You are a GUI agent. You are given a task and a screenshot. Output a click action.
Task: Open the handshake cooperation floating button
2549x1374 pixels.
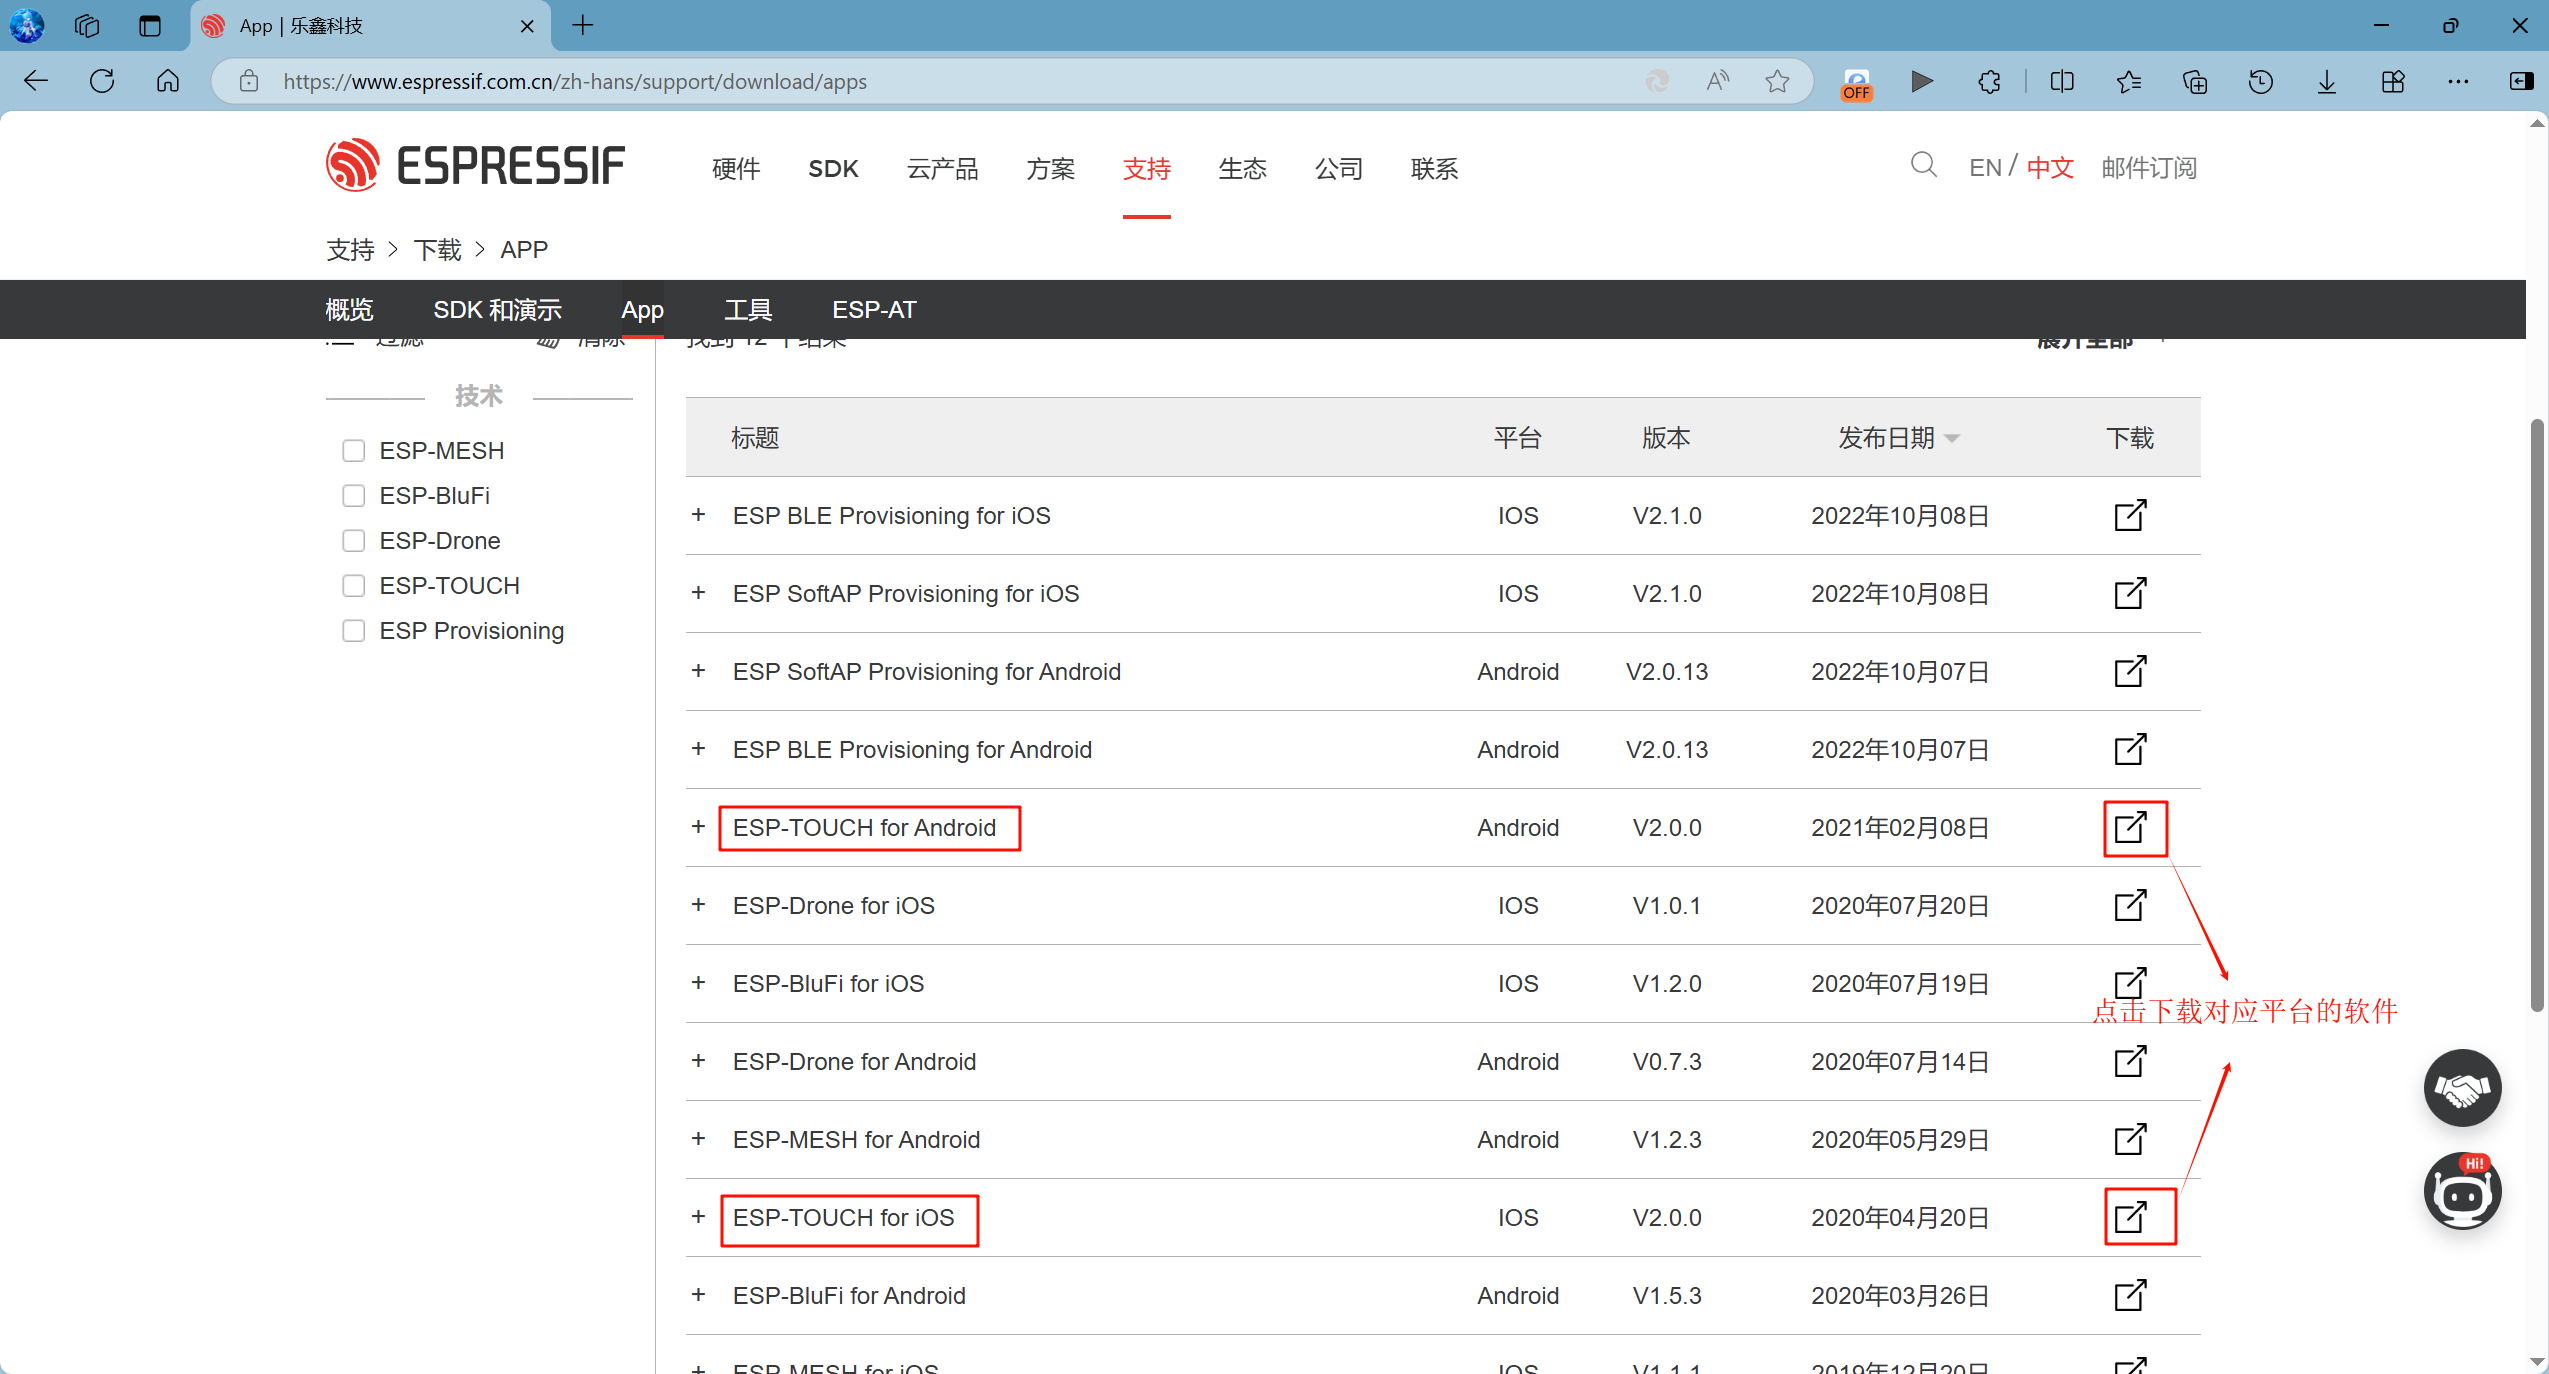(x=2462, y=1088)
